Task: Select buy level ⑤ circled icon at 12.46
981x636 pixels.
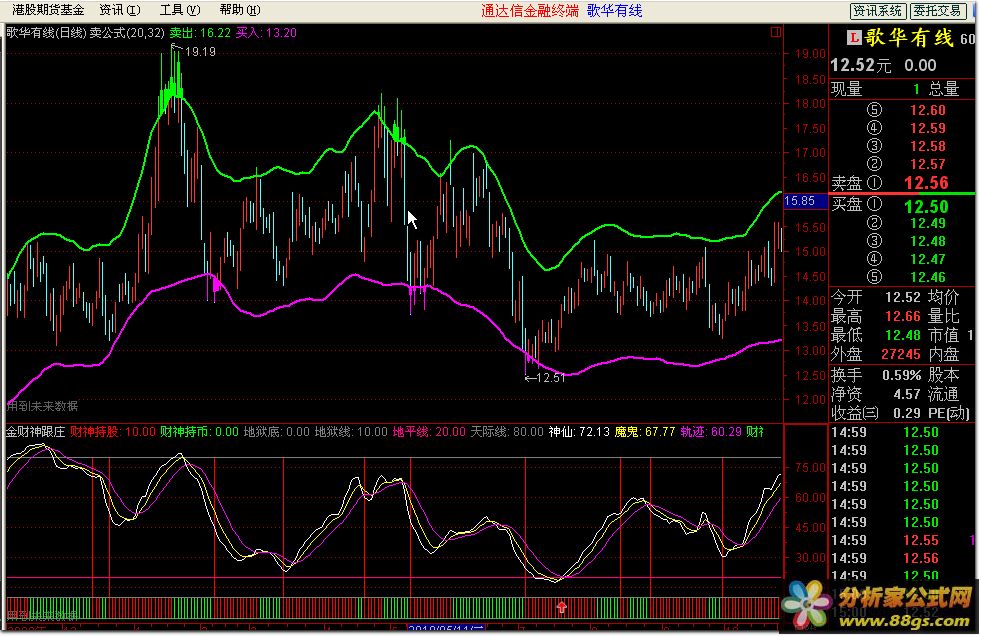Action: [874, 277]
